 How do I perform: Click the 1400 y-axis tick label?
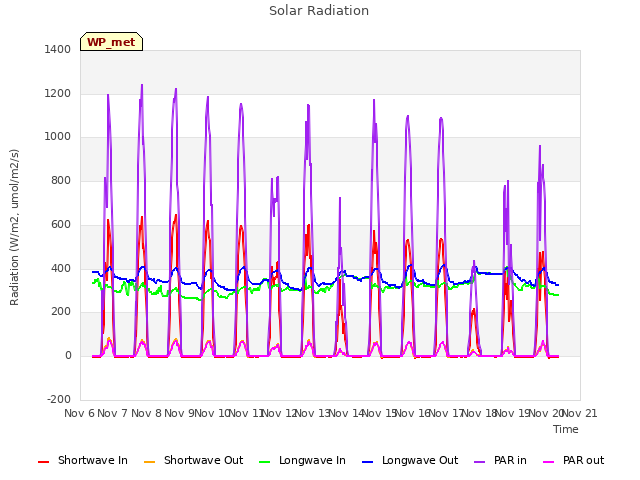coord(58,49)
